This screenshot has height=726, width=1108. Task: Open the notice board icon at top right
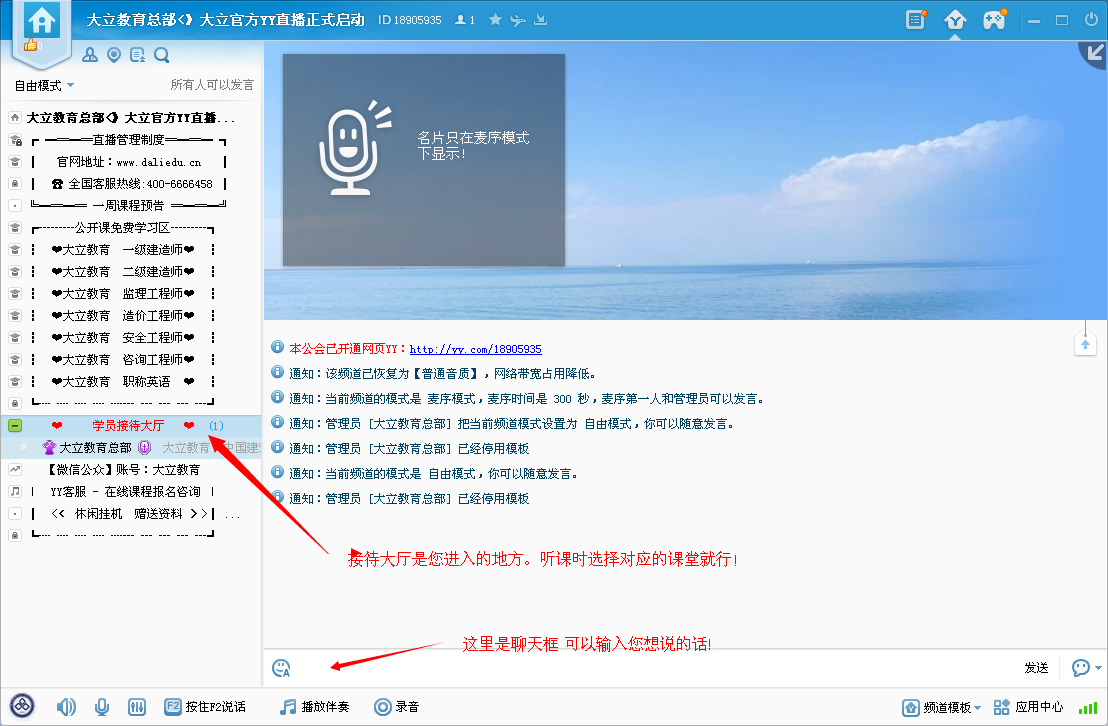pyautogui.click(x=916, y=19)
